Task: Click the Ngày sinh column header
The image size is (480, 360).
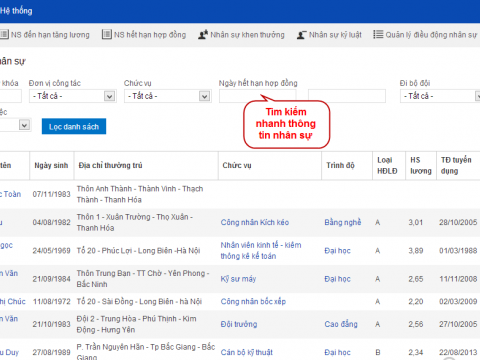Action: tap(51, 165)
